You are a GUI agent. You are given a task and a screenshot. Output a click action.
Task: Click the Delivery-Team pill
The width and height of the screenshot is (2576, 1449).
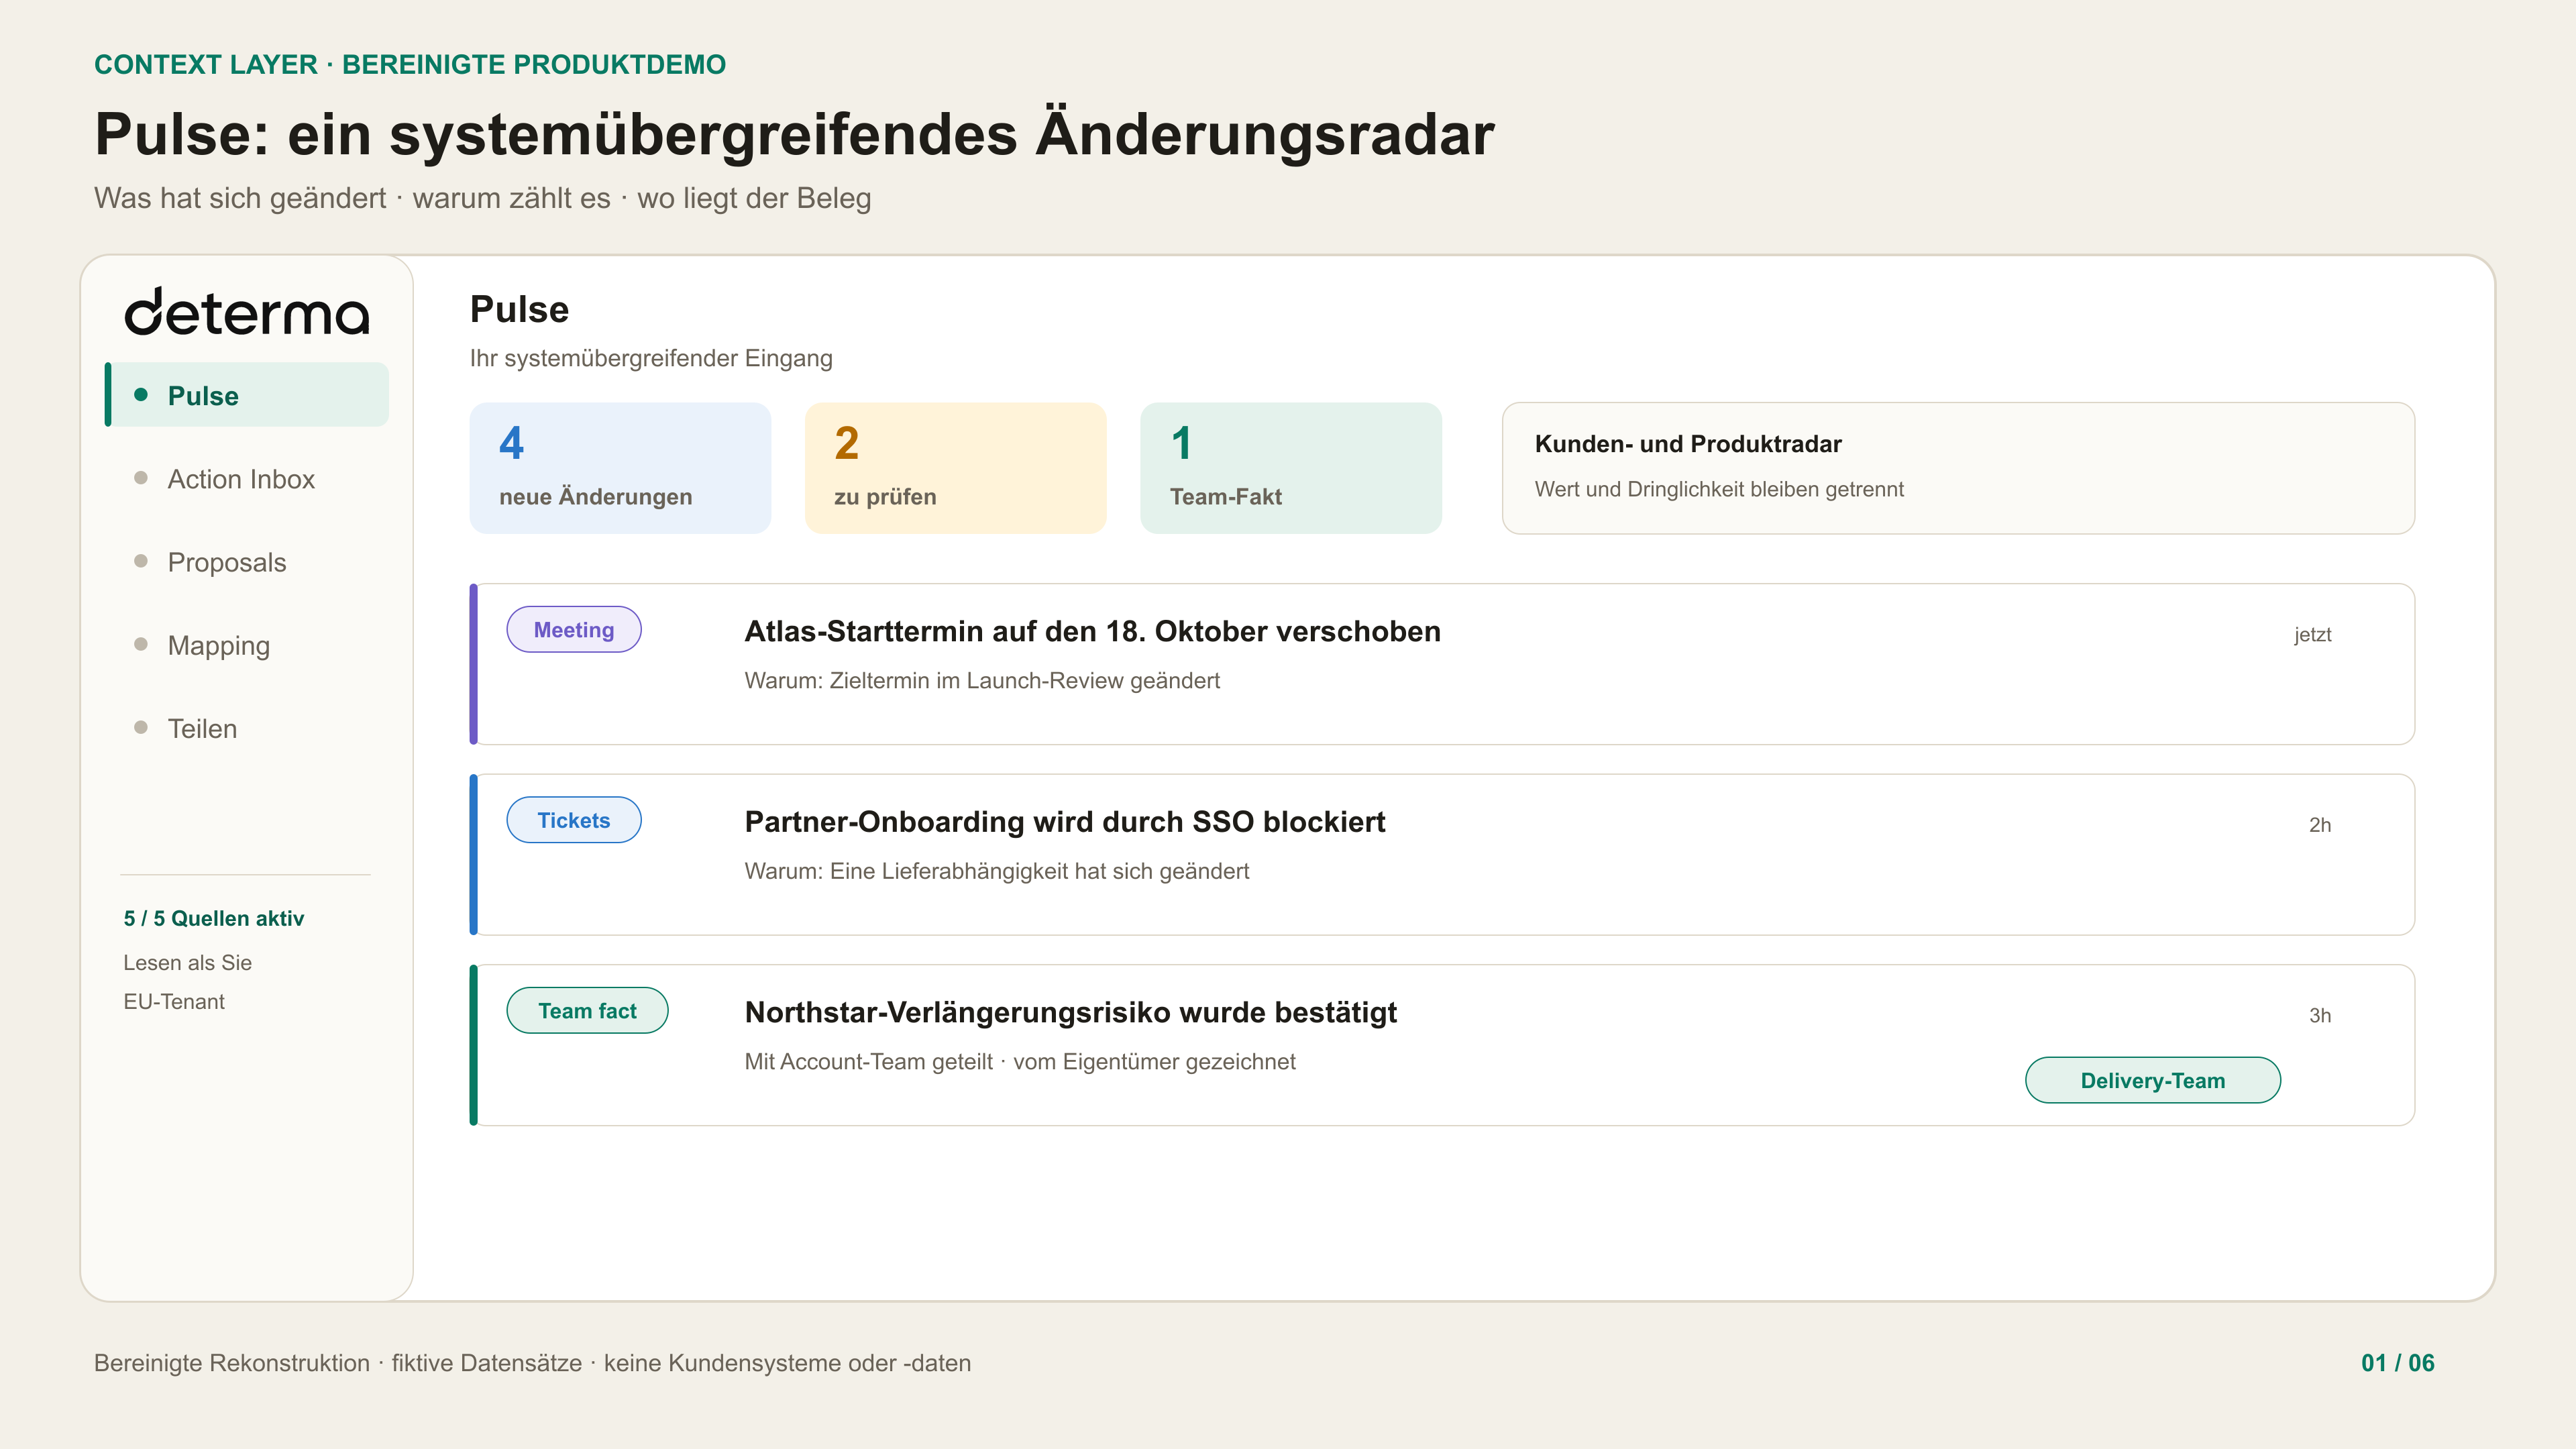point(2153,1080)
